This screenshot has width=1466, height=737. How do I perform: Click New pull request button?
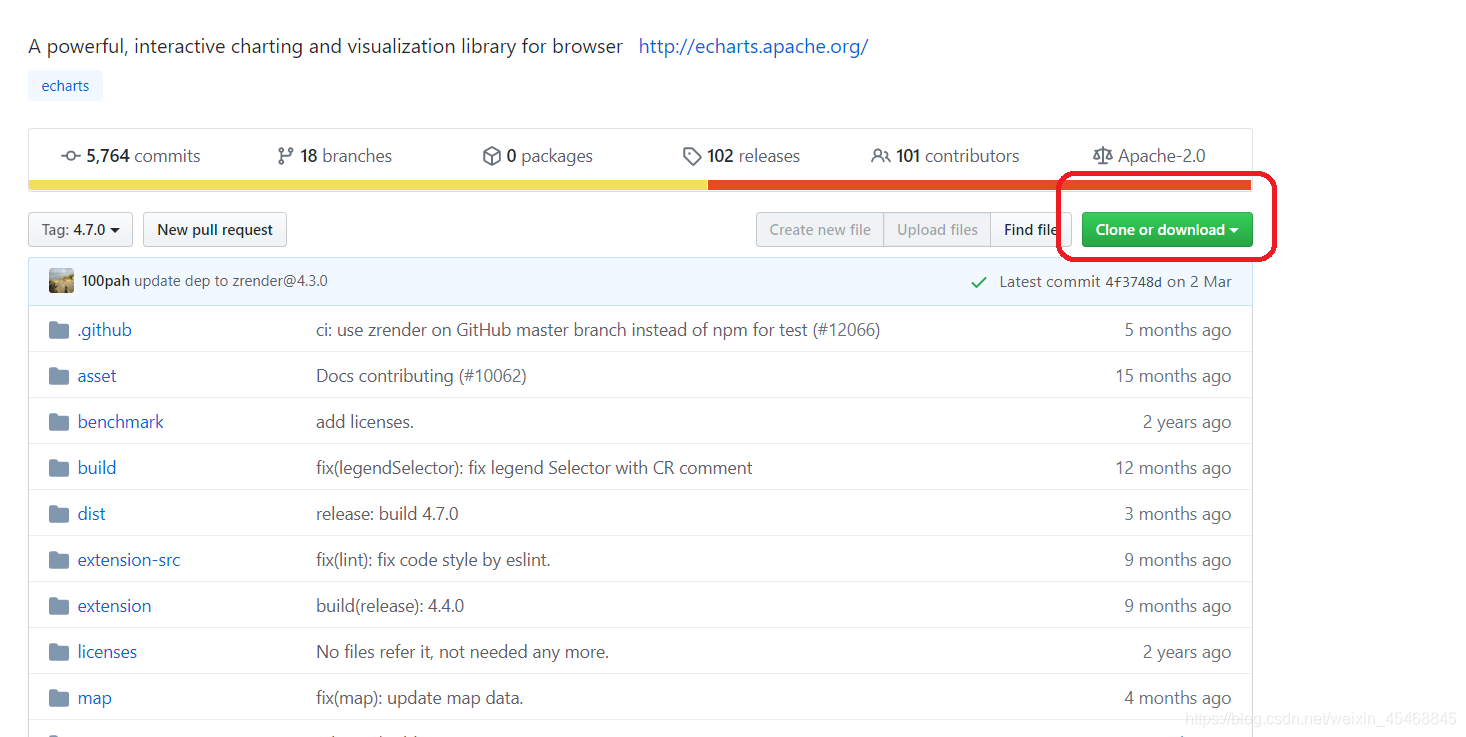coord(215,230)
